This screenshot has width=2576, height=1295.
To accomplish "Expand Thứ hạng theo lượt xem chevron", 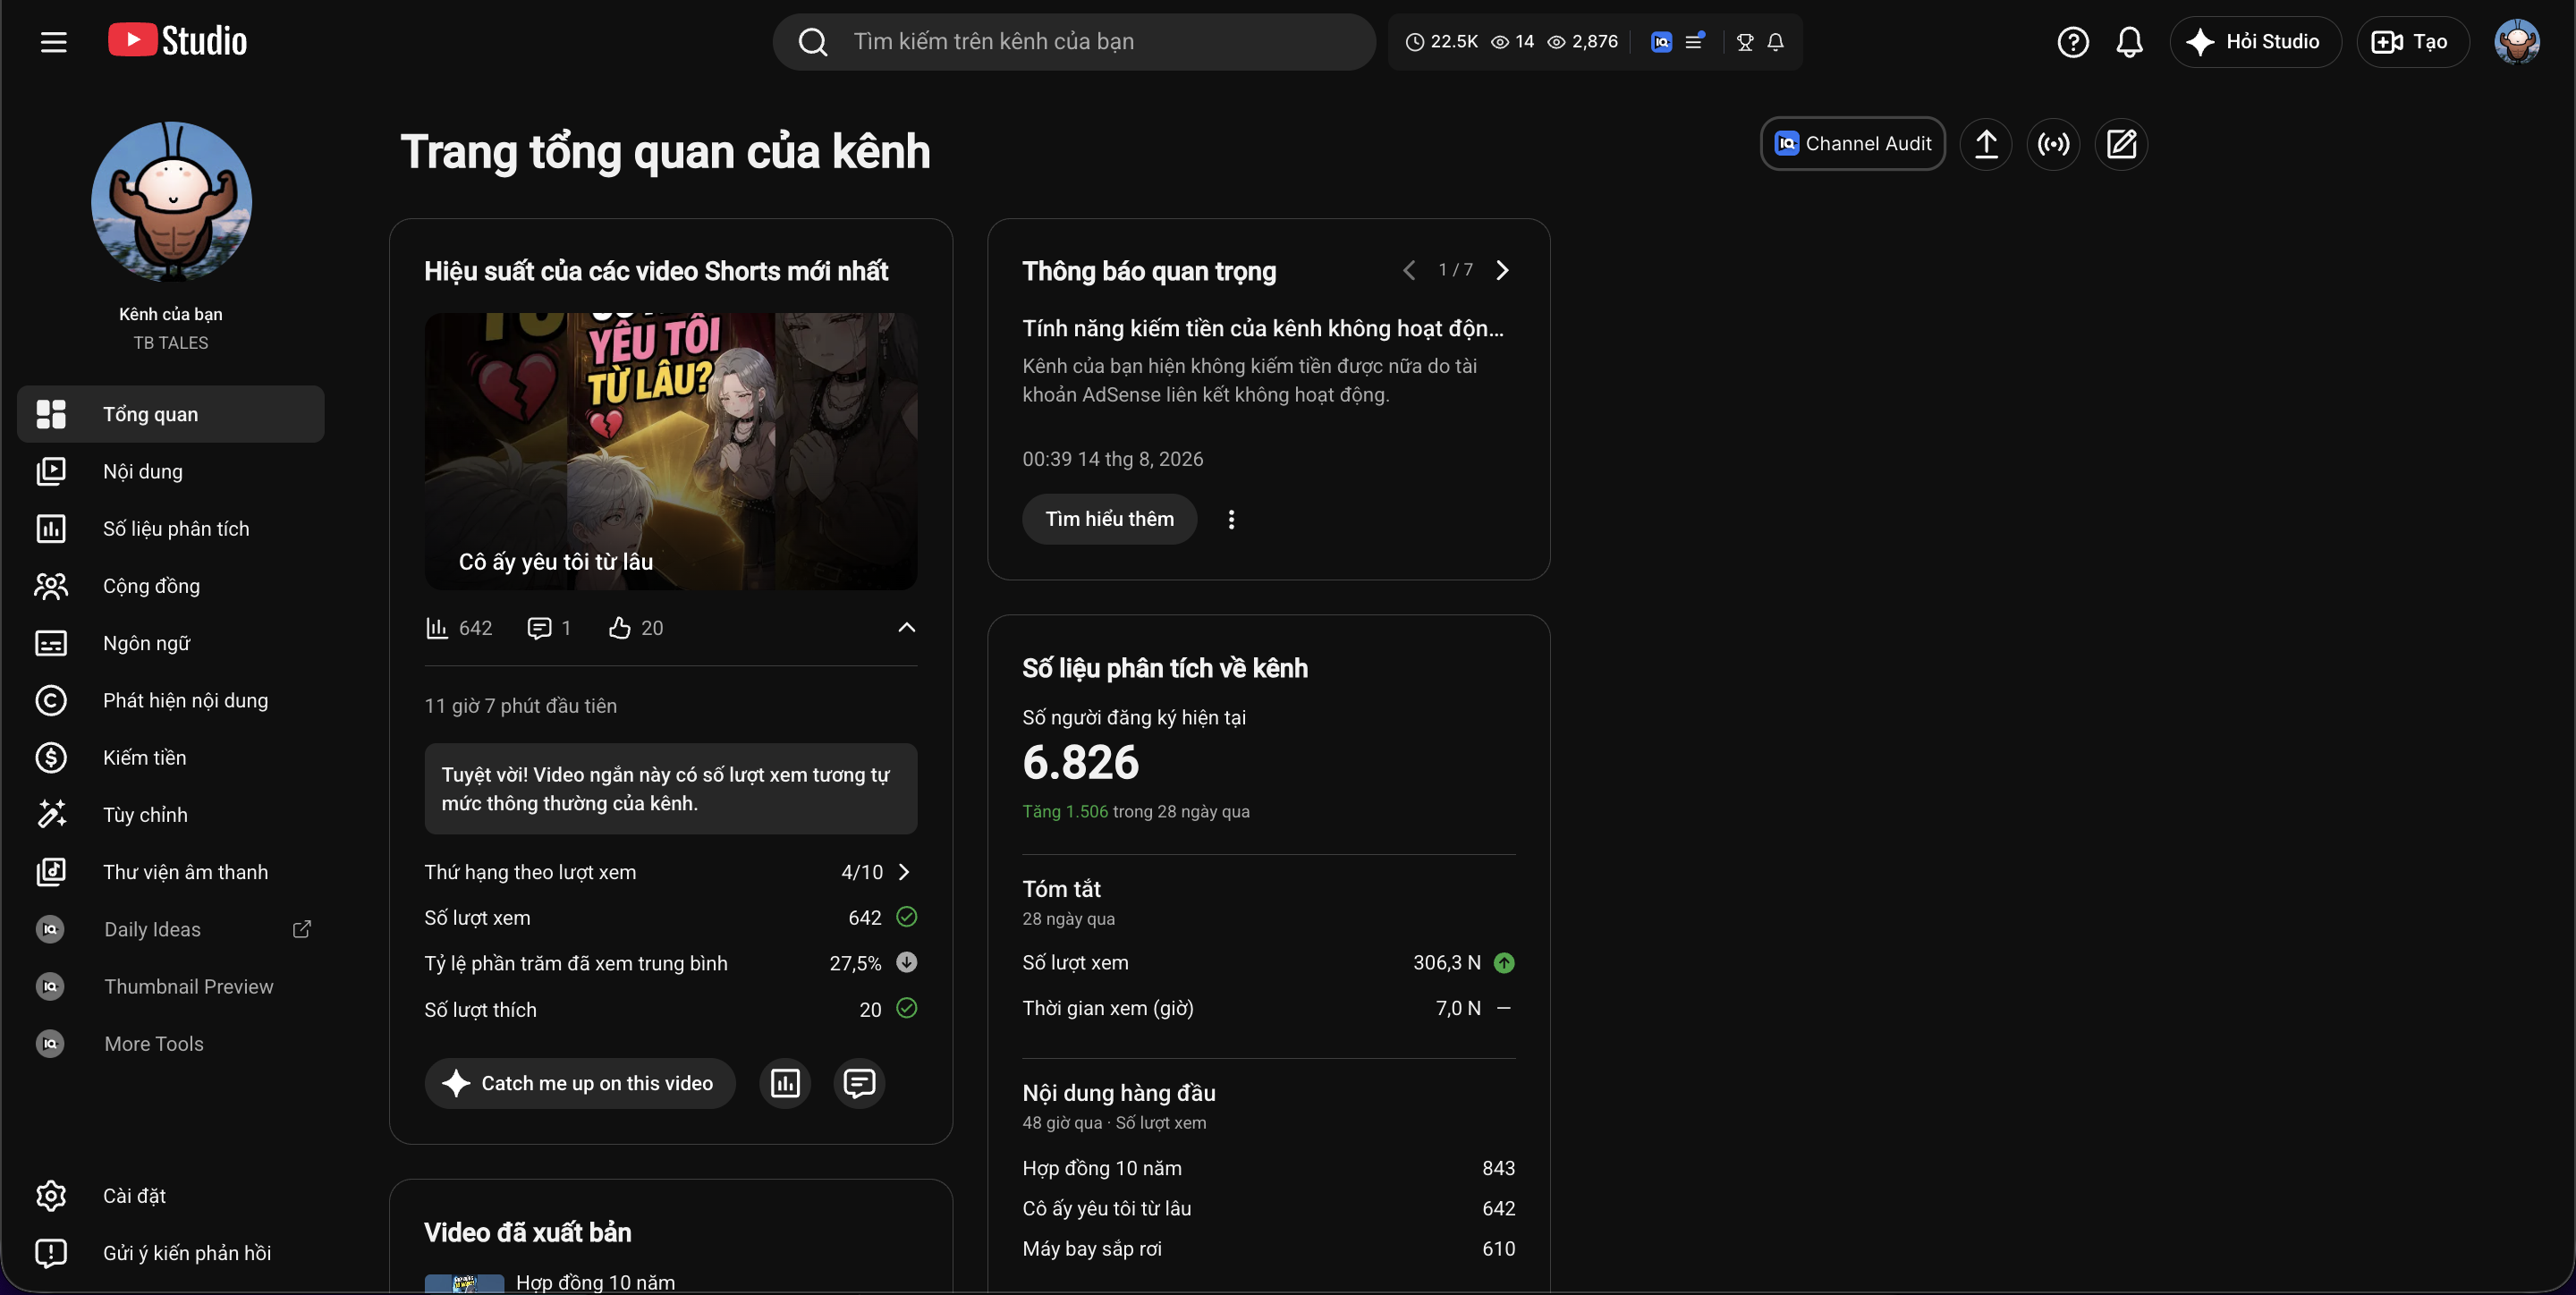I will (904, 872).
